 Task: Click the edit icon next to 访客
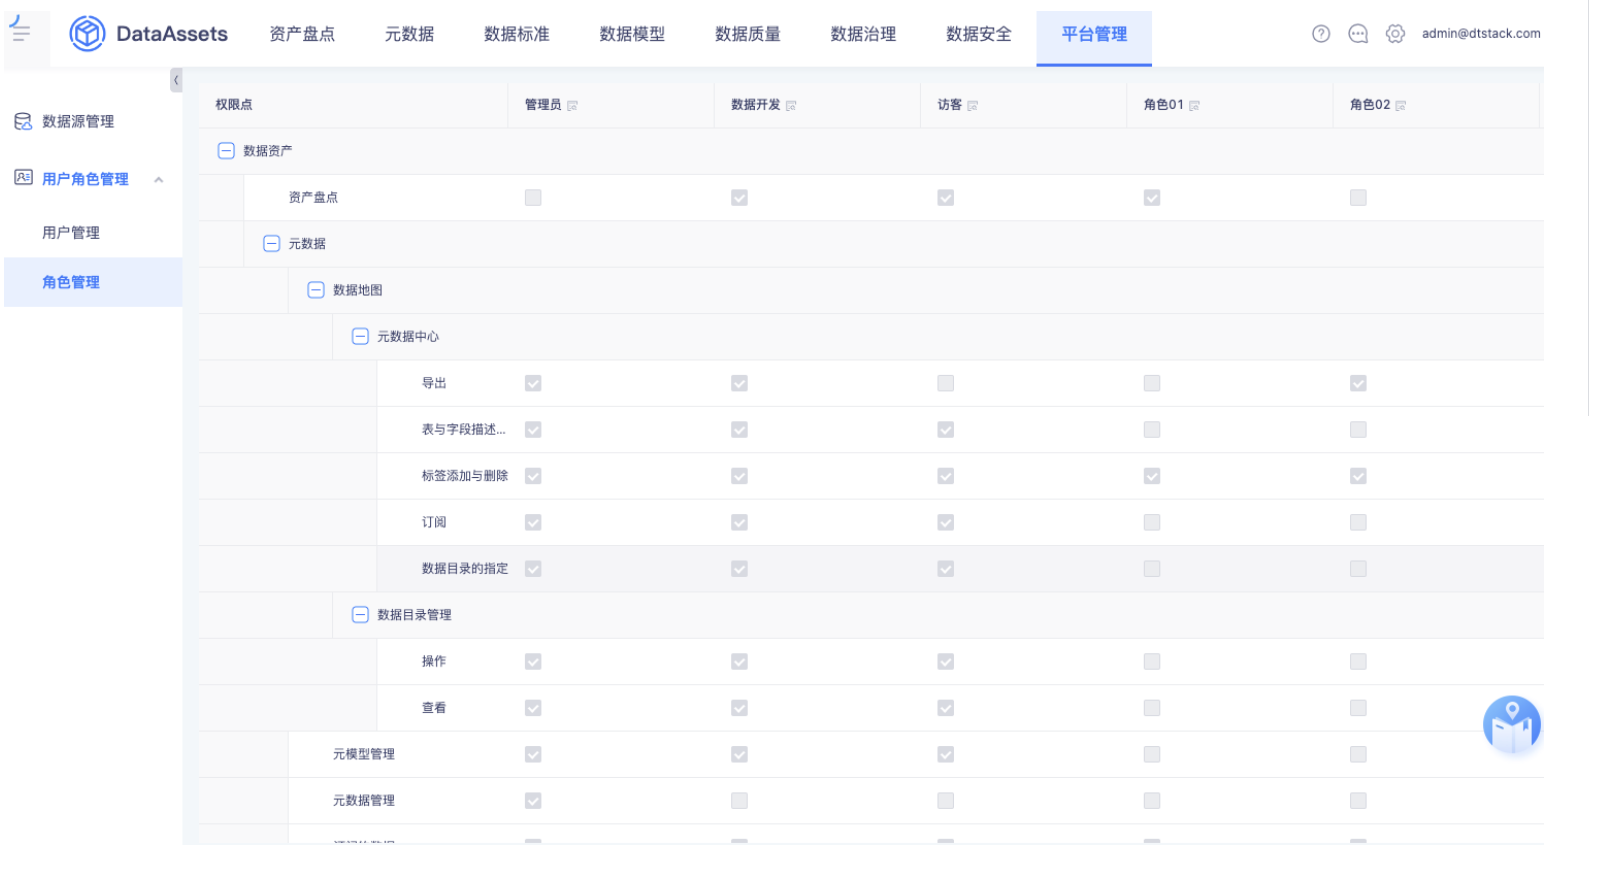pyautogui.click(x=972, y=105)
